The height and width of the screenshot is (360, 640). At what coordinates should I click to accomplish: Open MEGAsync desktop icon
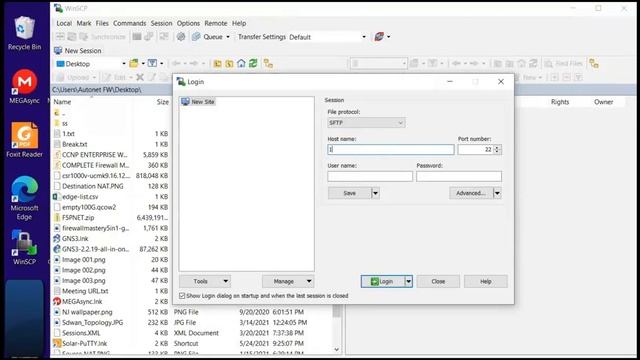[x=24, y=87]
